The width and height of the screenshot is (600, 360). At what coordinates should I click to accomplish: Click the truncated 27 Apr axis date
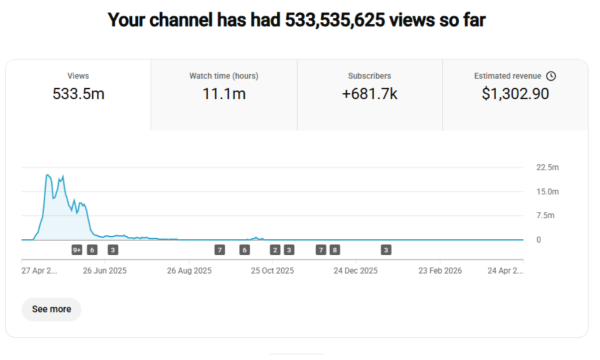(x=39, y=271)
